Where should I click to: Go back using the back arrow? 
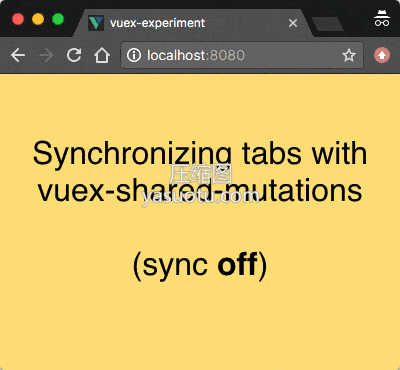coord(18,55)
